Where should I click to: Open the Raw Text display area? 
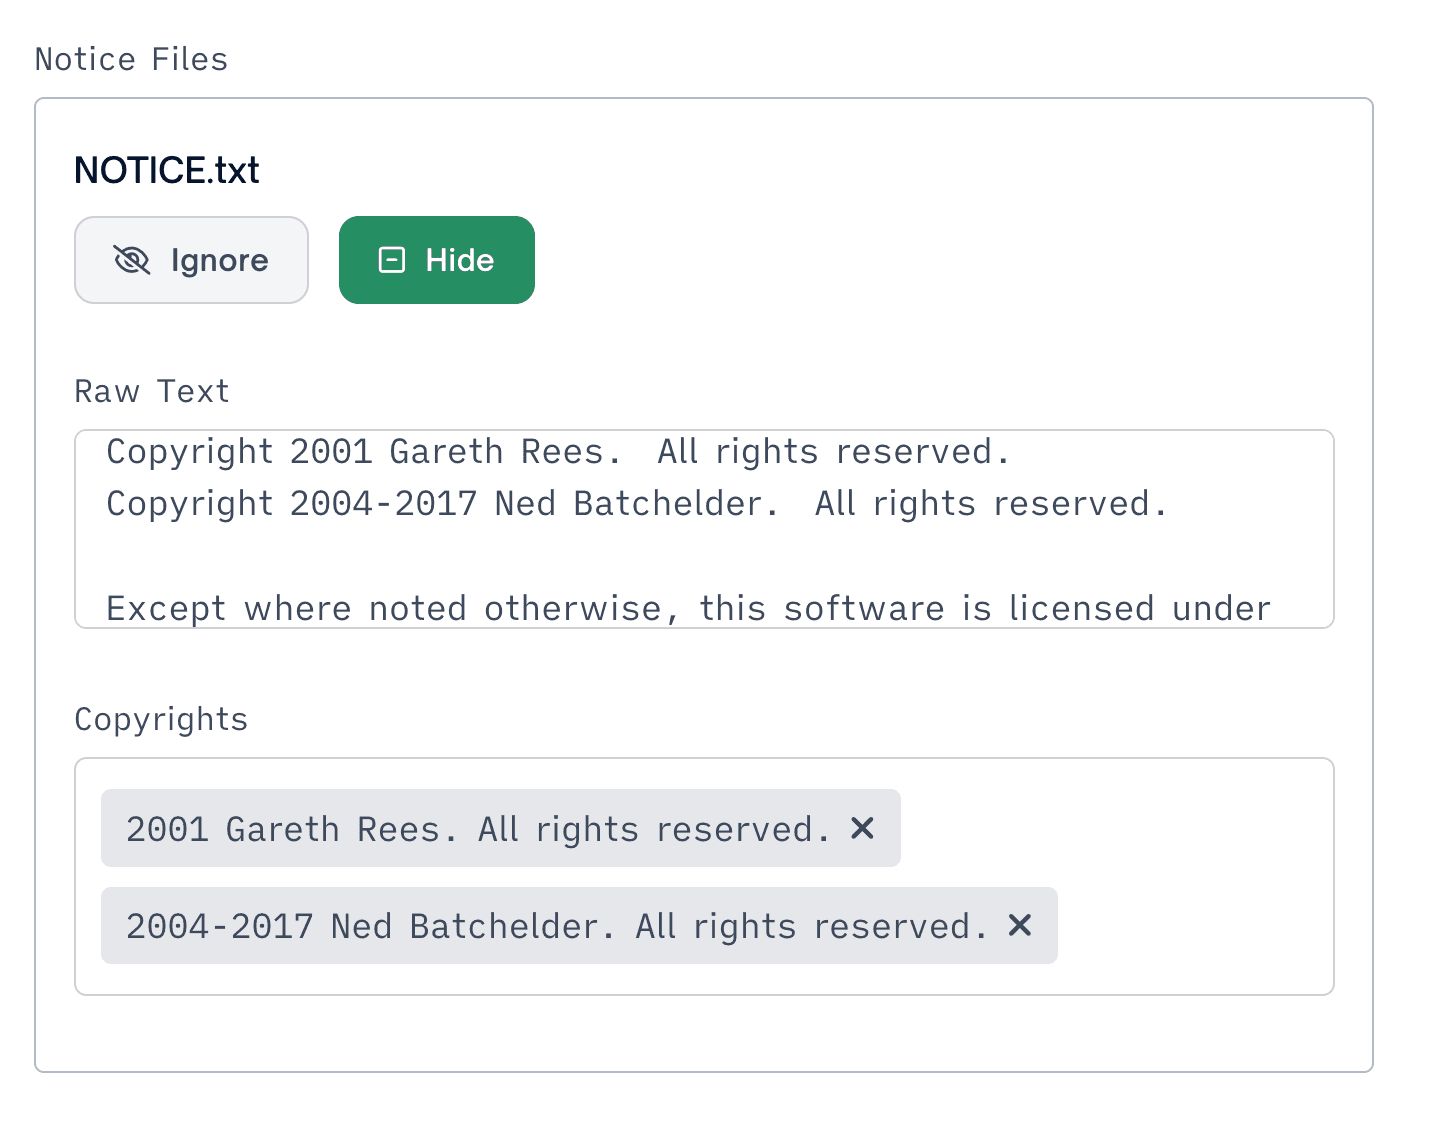click(704, 529)
